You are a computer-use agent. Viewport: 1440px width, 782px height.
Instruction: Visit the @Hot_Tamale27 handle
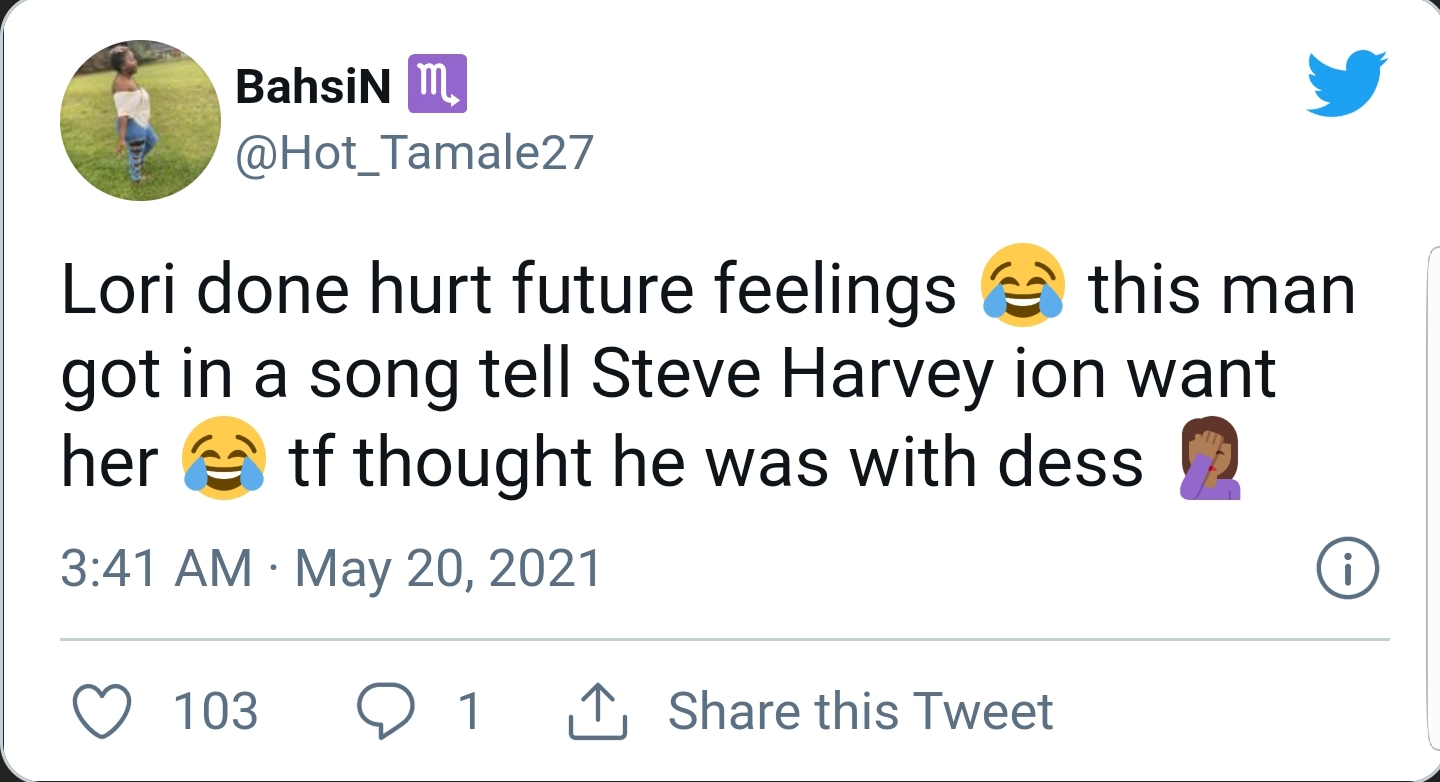[414, 153]
